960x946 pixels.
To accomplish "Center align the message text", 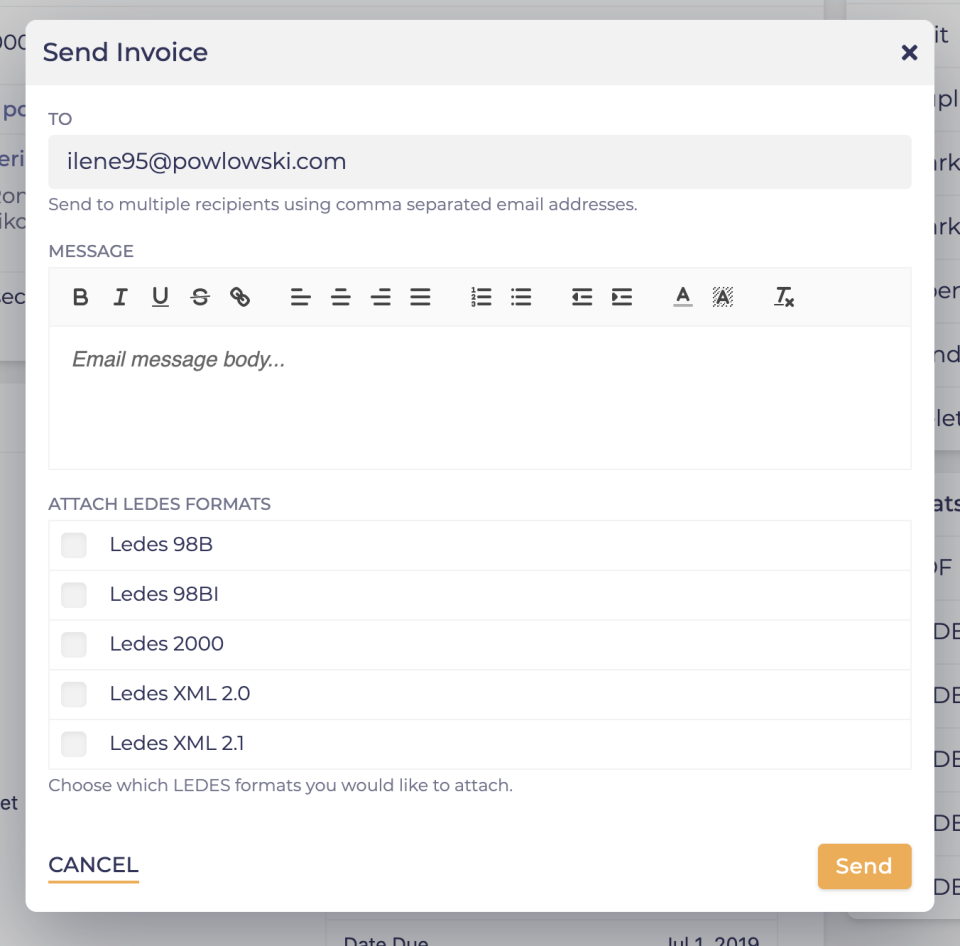I will [x=340, y=297].
